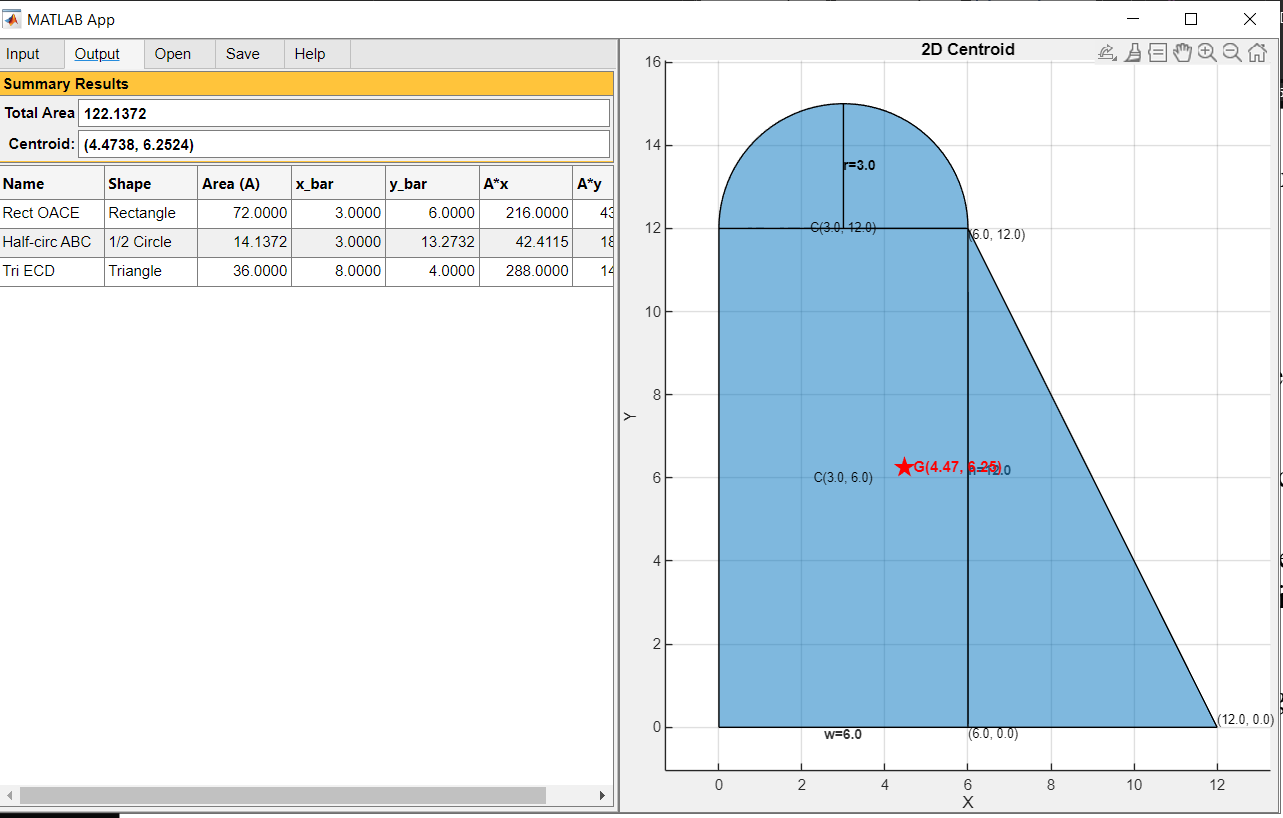The height and width of the screenshot is (818, 1283).
Task: Select the 'Half-circ ABC' name cell
Action: (52, 242)
